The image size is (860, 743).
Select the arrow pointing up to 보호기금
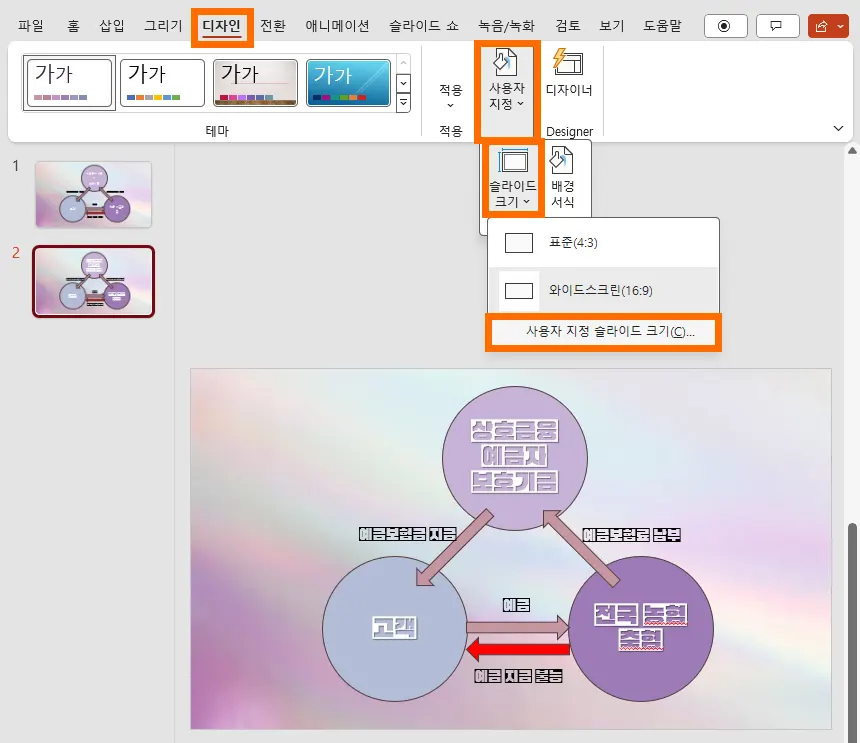pos(581,548)
